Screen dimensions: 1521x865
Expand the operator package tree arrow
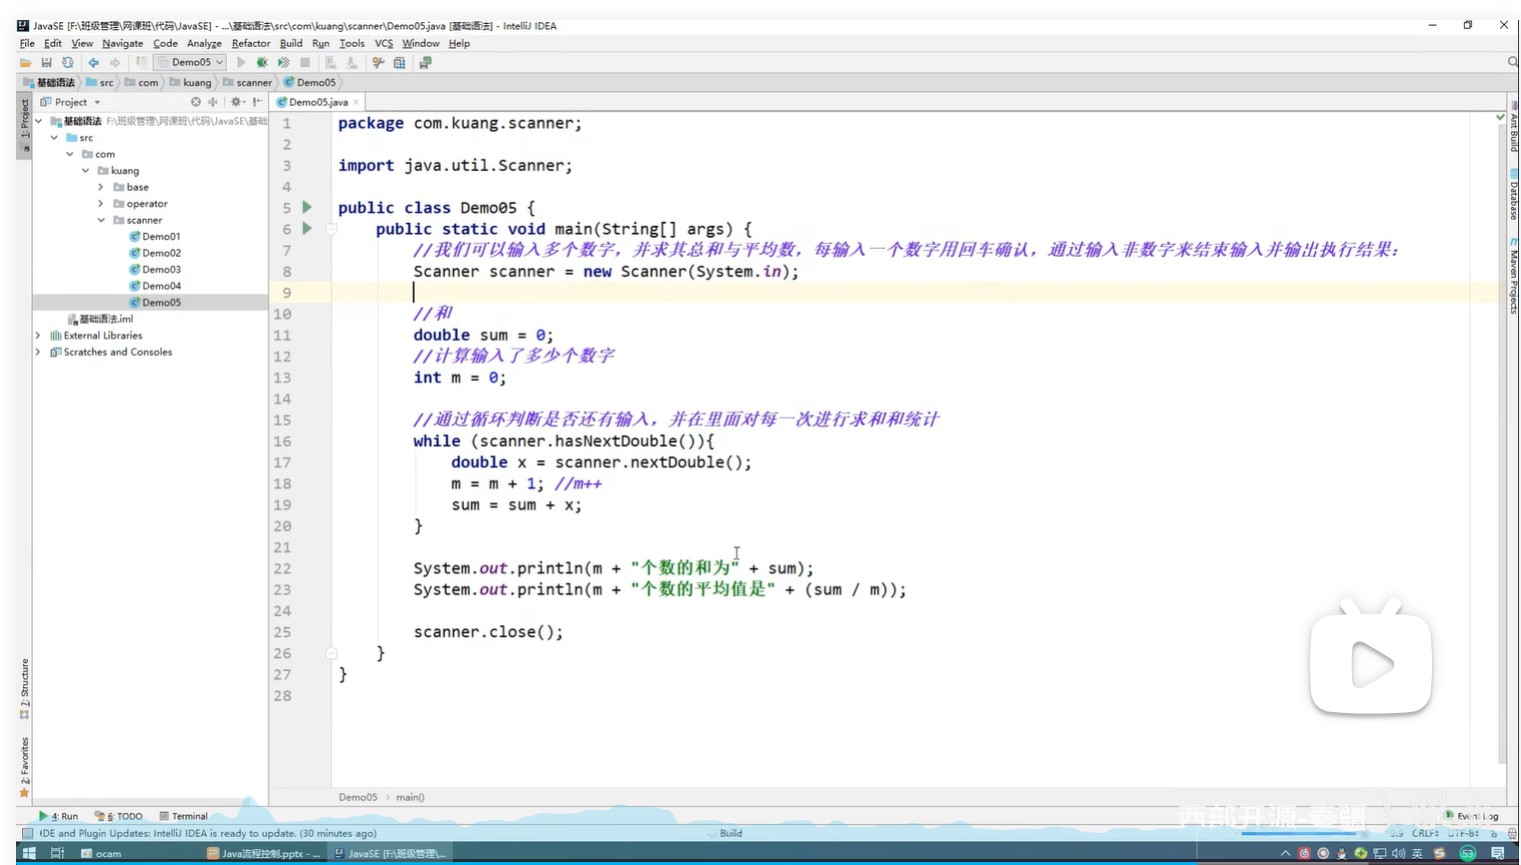tap(101, 204)
